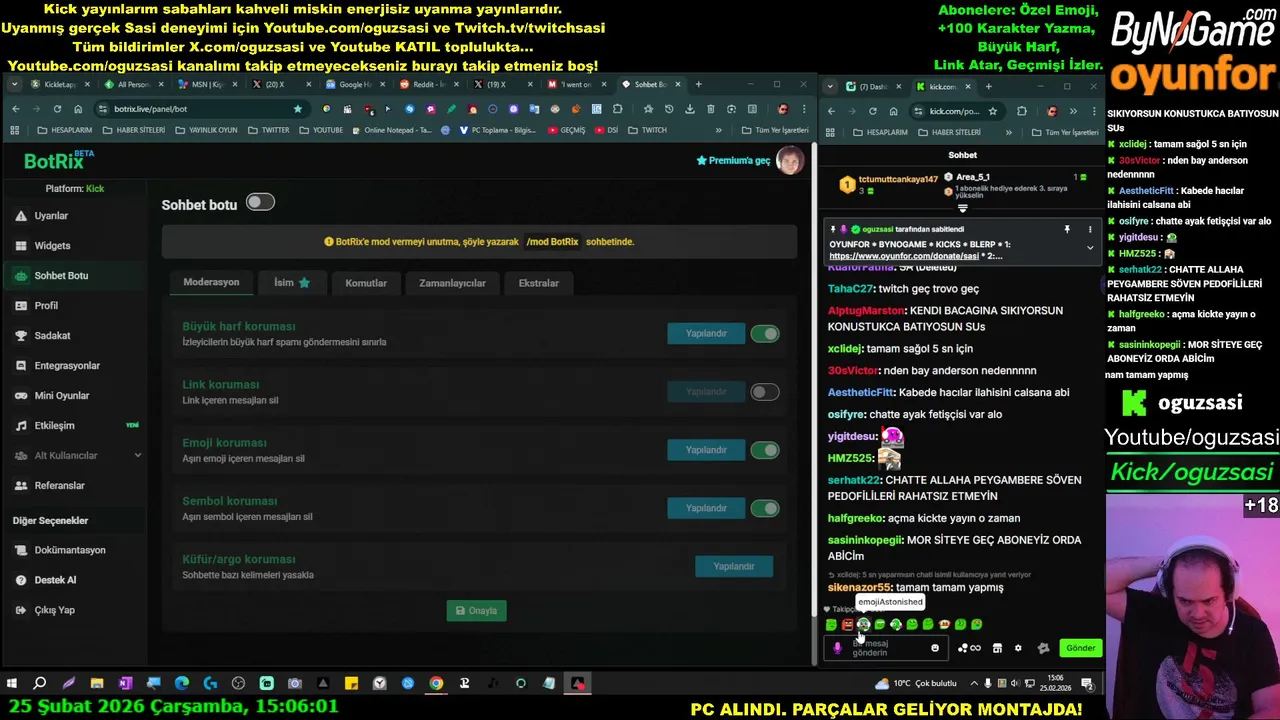The image size is (1280, 720).
Task: Switch to Zamanlayıcılar tab
Action: (x=452, y=283)
